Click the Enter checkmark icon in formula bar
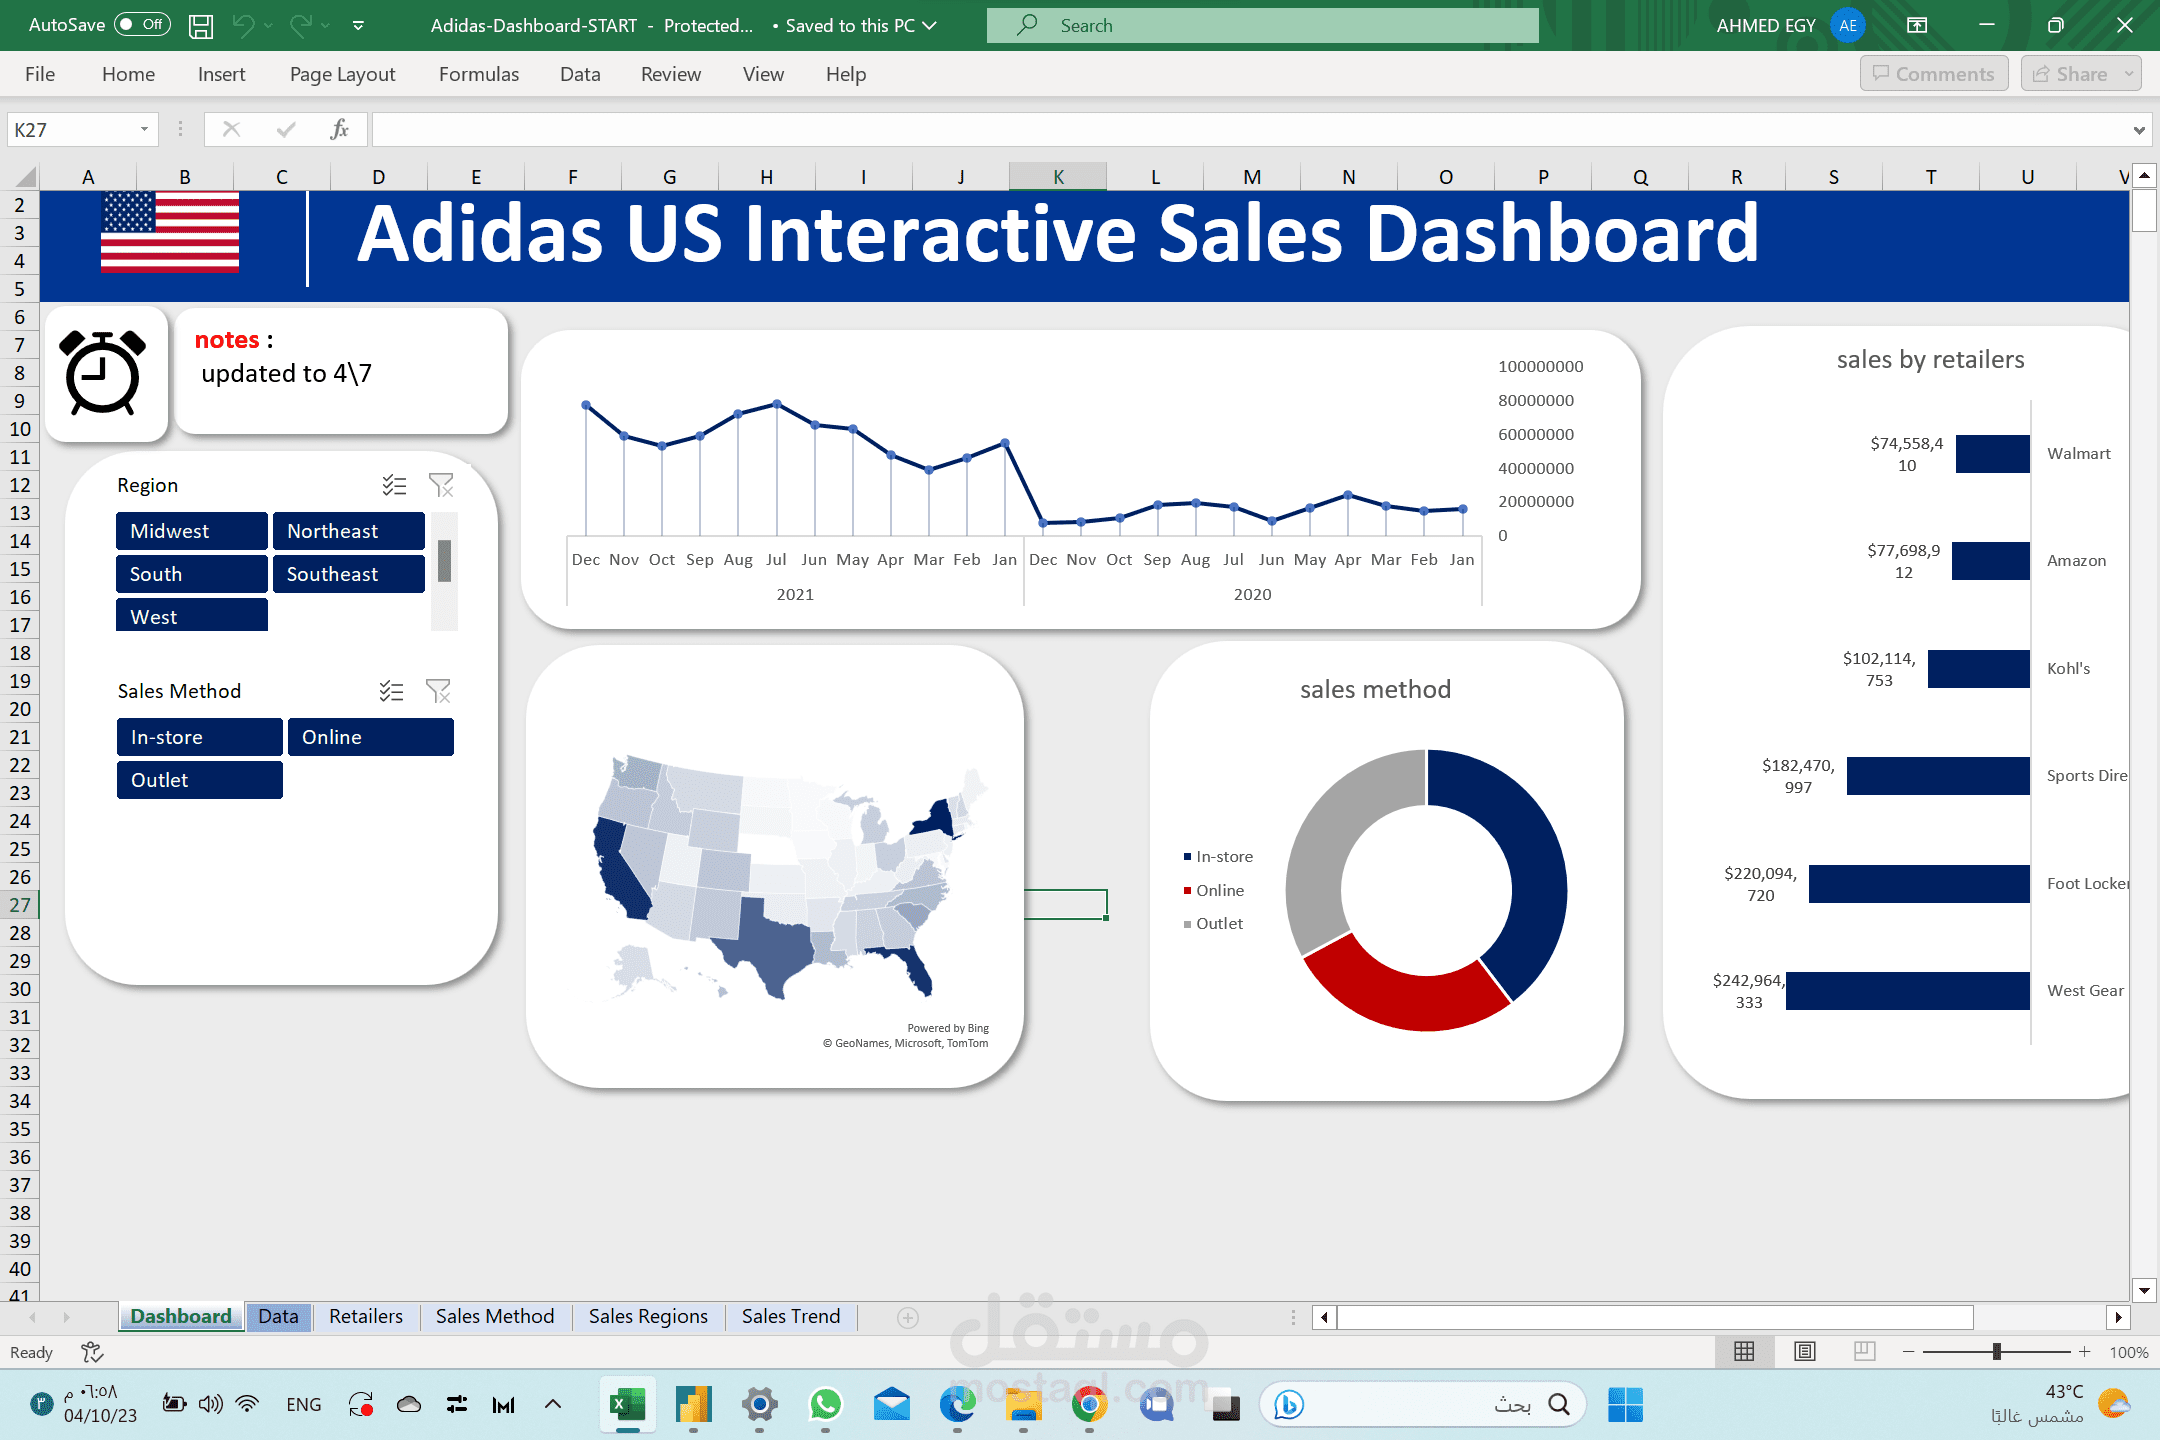Screen dimensions: 2160x1440 [286, 130]
